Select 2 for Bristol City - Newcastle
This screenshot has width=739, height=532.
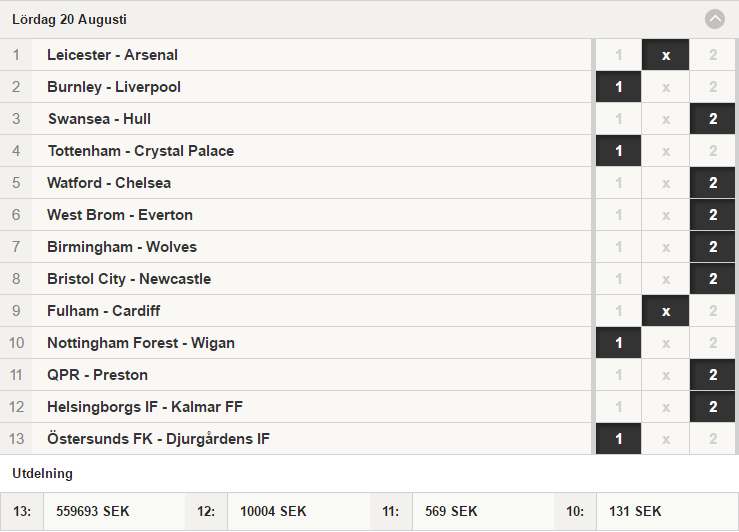713,279
